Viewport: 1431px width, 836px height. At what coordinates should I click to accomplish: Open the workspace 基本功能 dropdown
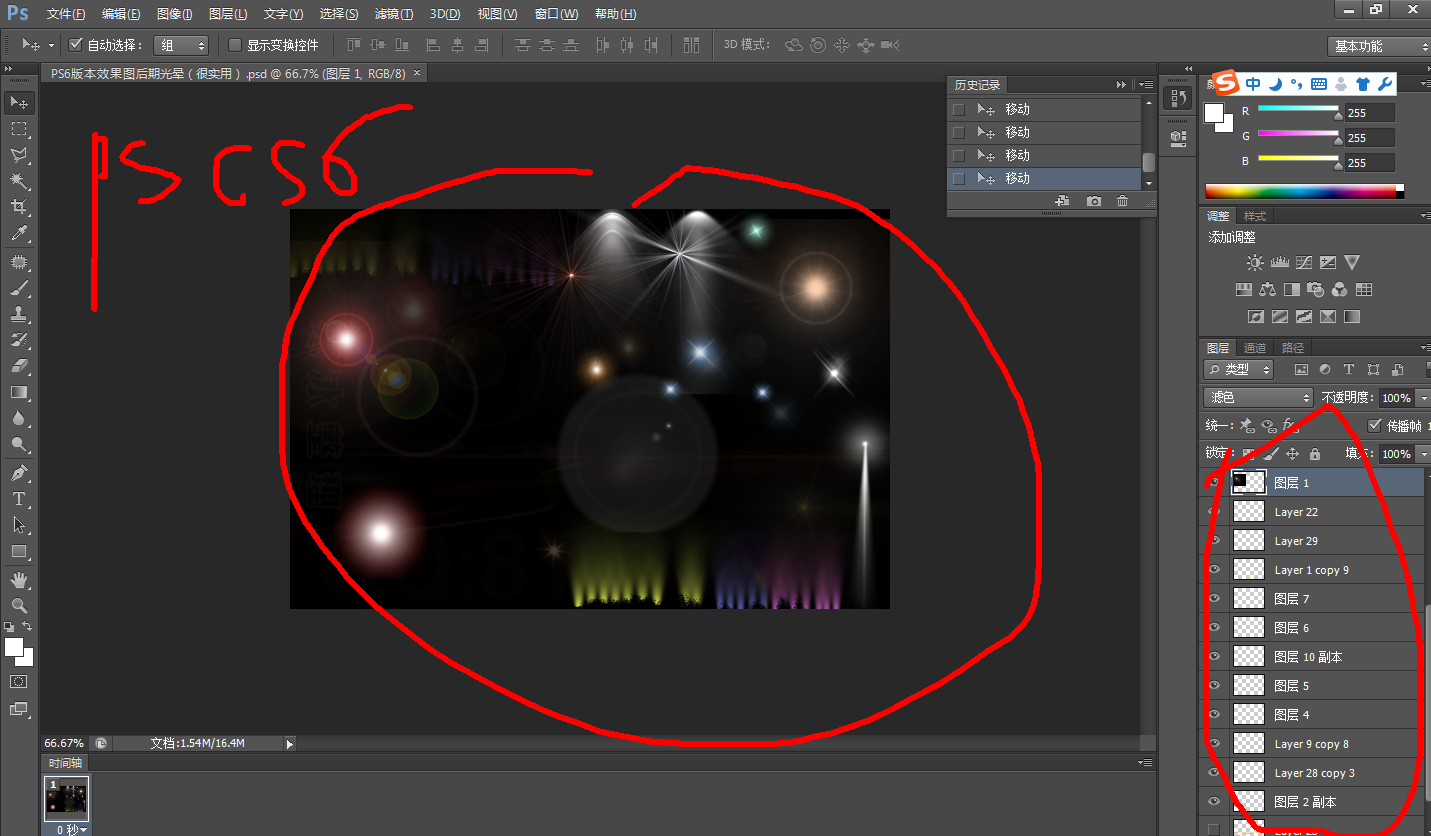coord(1379,46)
